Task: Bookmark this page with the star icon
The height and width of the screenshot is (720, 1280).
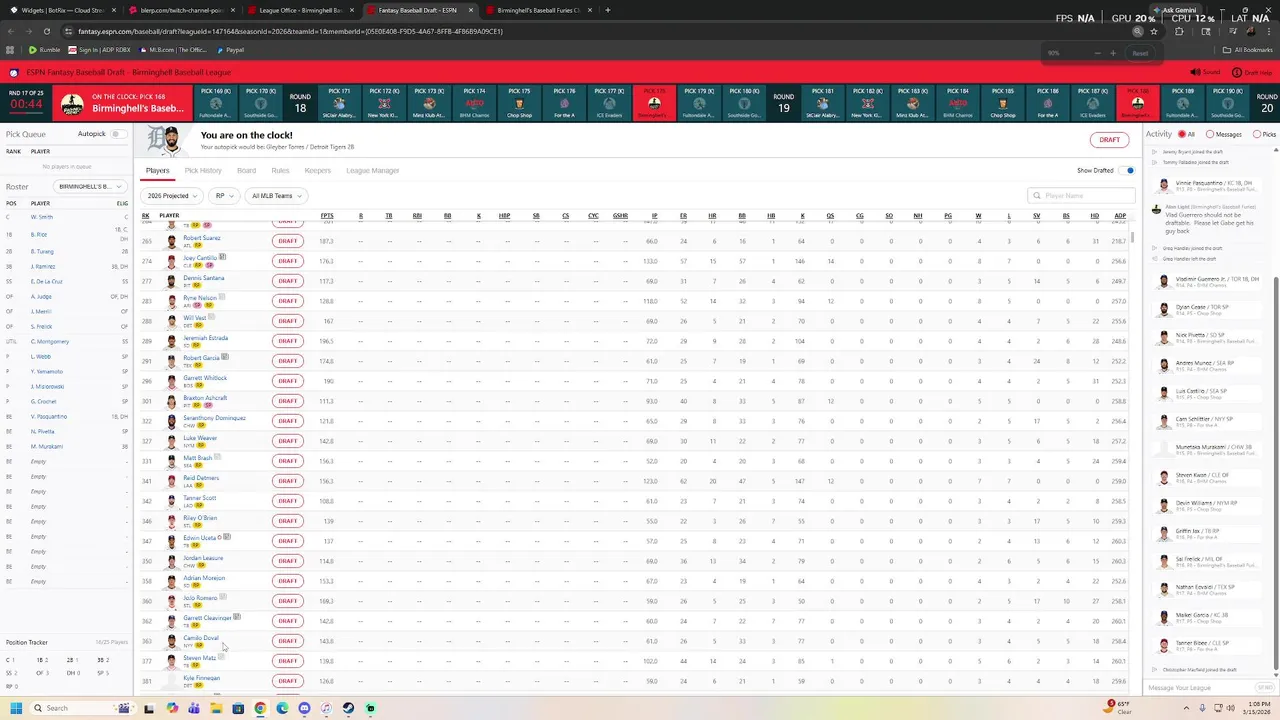Action: click(1154, 31)
